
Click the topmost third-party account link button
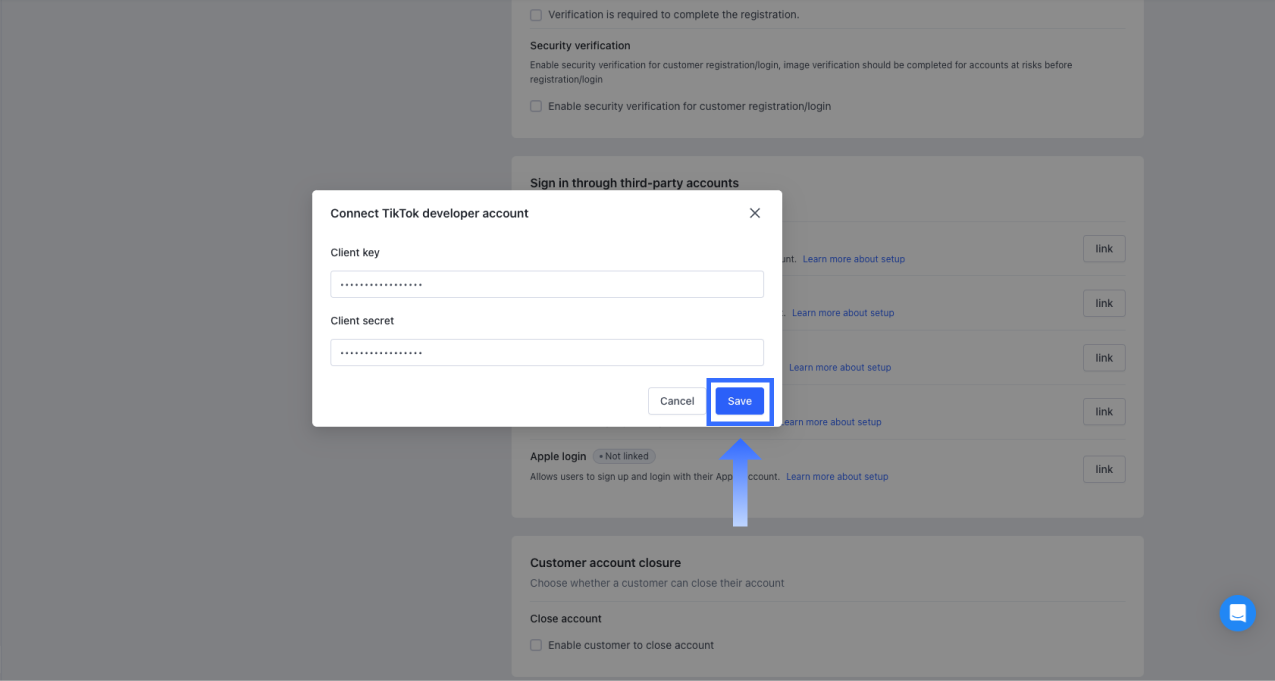(x=1103, y=249)
